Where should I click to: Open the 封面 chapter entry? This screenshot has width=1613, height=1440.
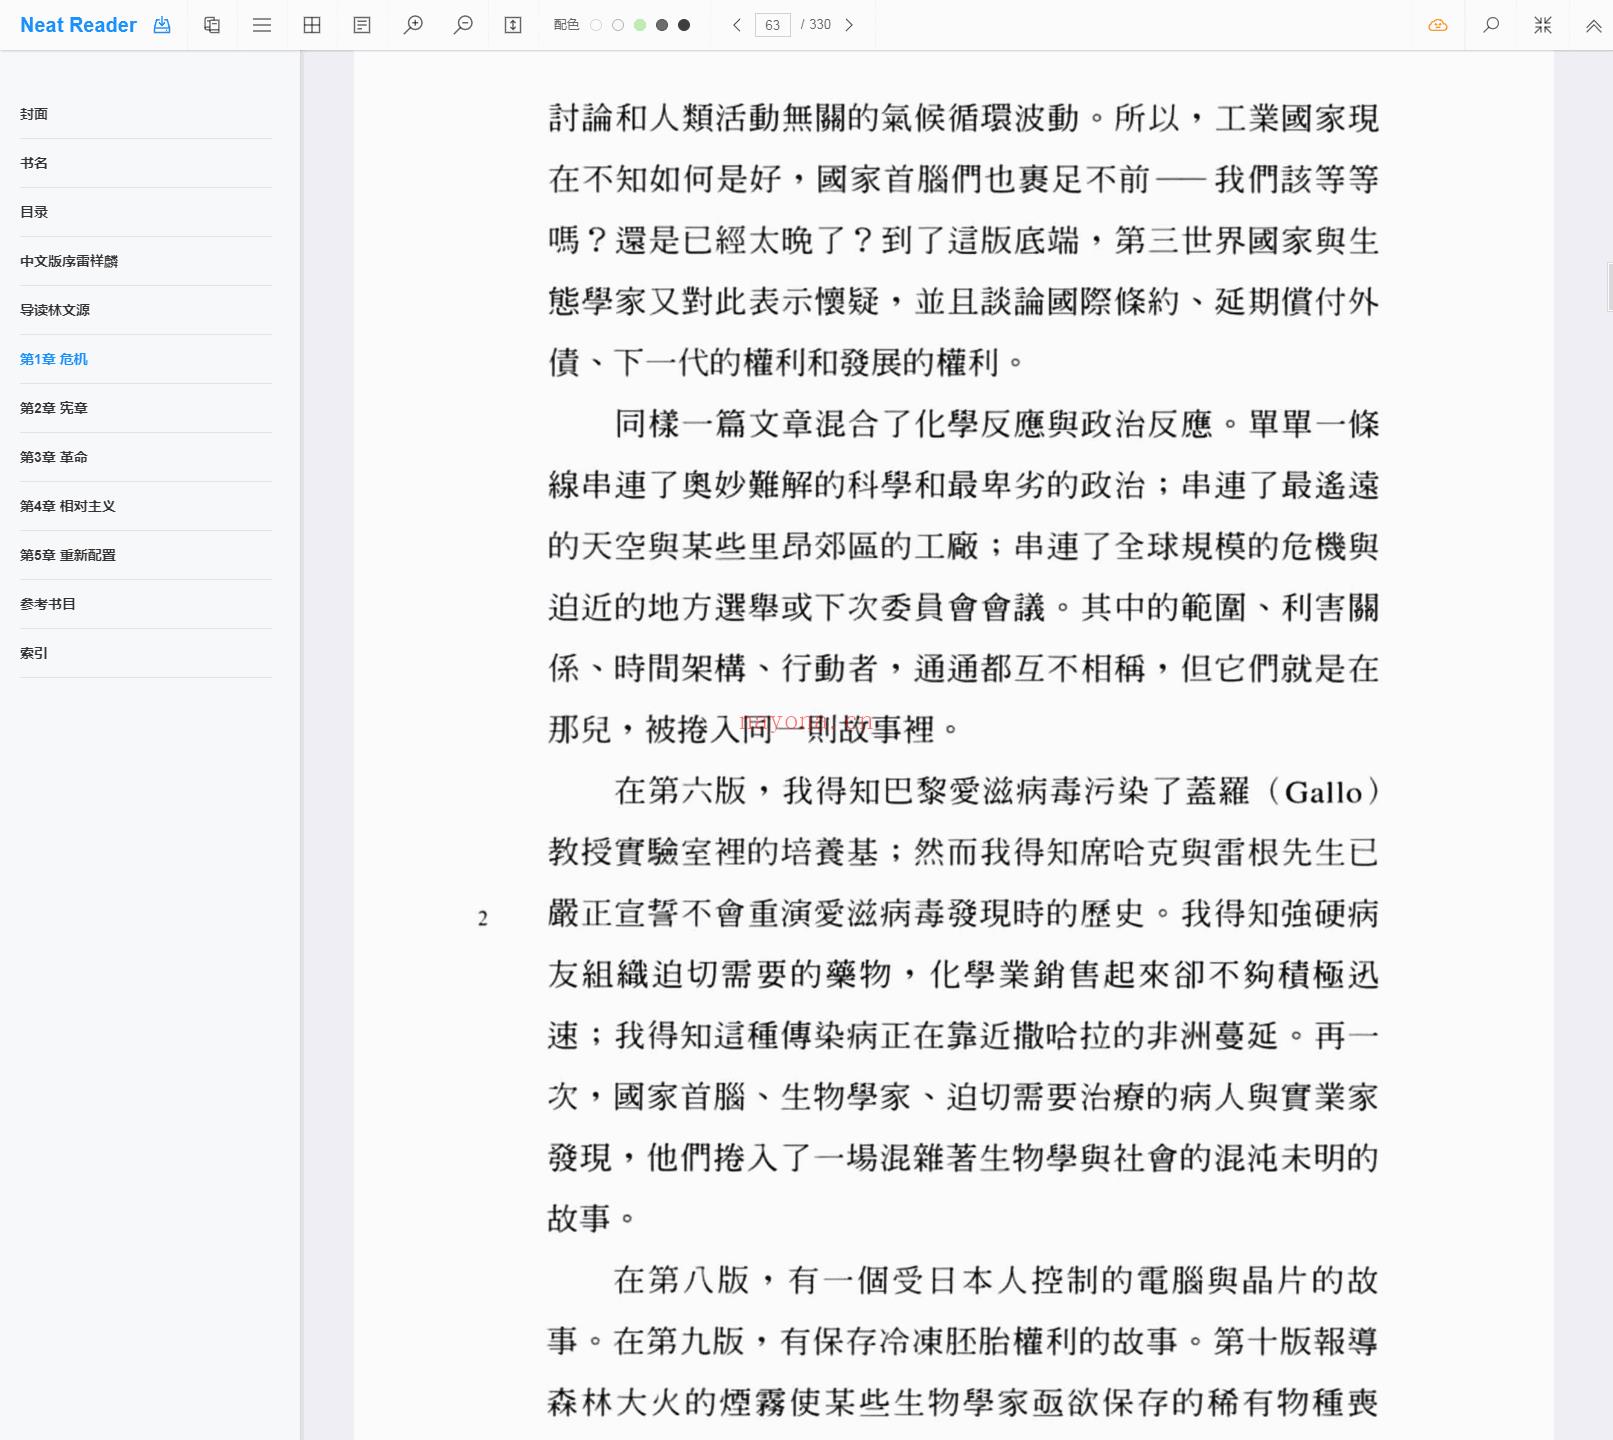pos(146,114)
